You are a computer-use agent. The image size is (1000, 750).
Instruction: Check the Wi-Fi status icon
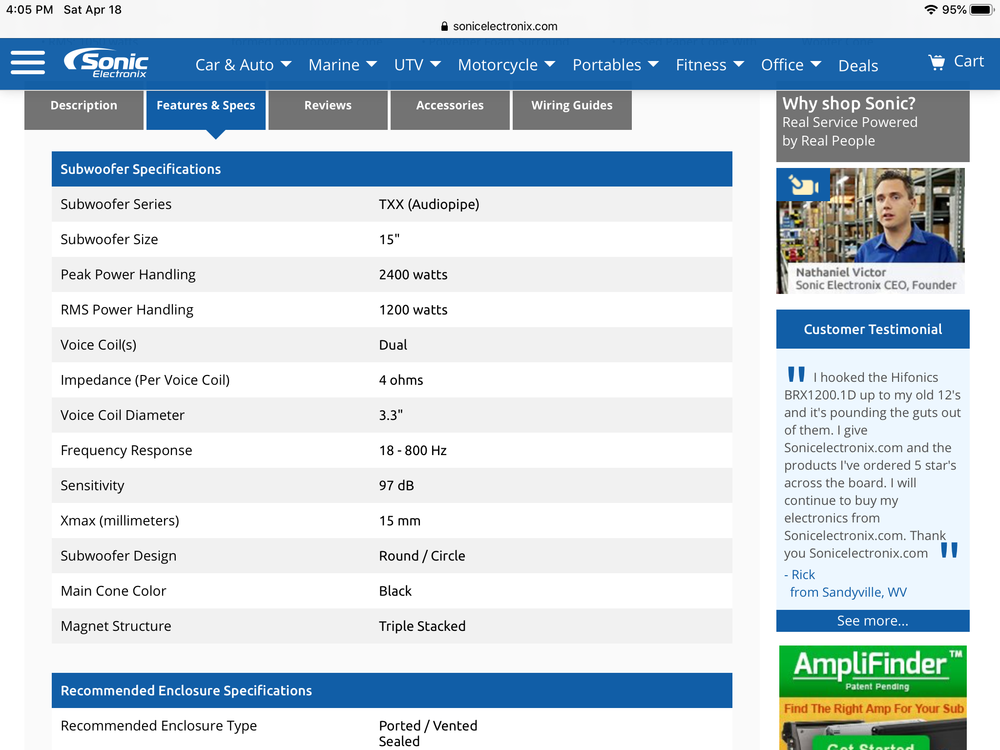tap(930, 10)
